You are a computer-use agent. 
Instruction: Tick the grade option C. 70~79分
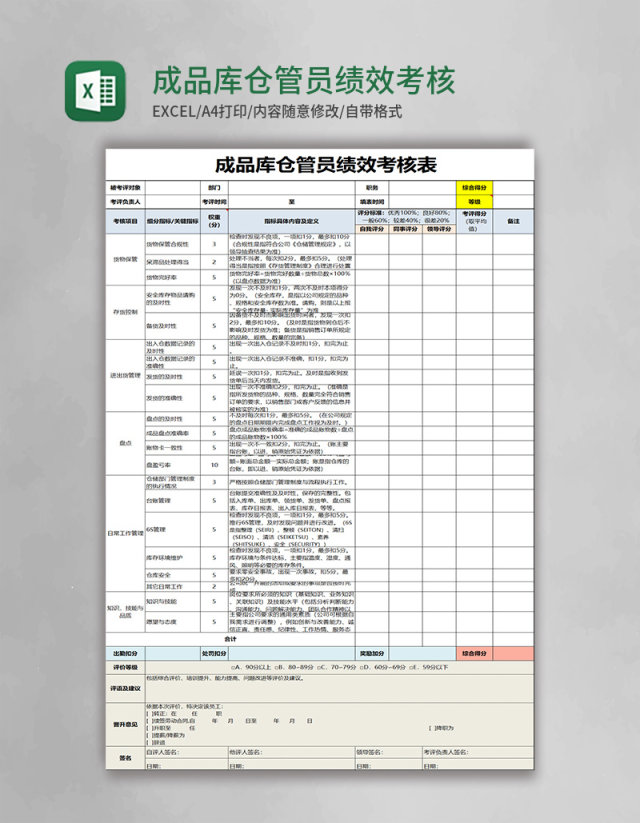tap(338, 668)
